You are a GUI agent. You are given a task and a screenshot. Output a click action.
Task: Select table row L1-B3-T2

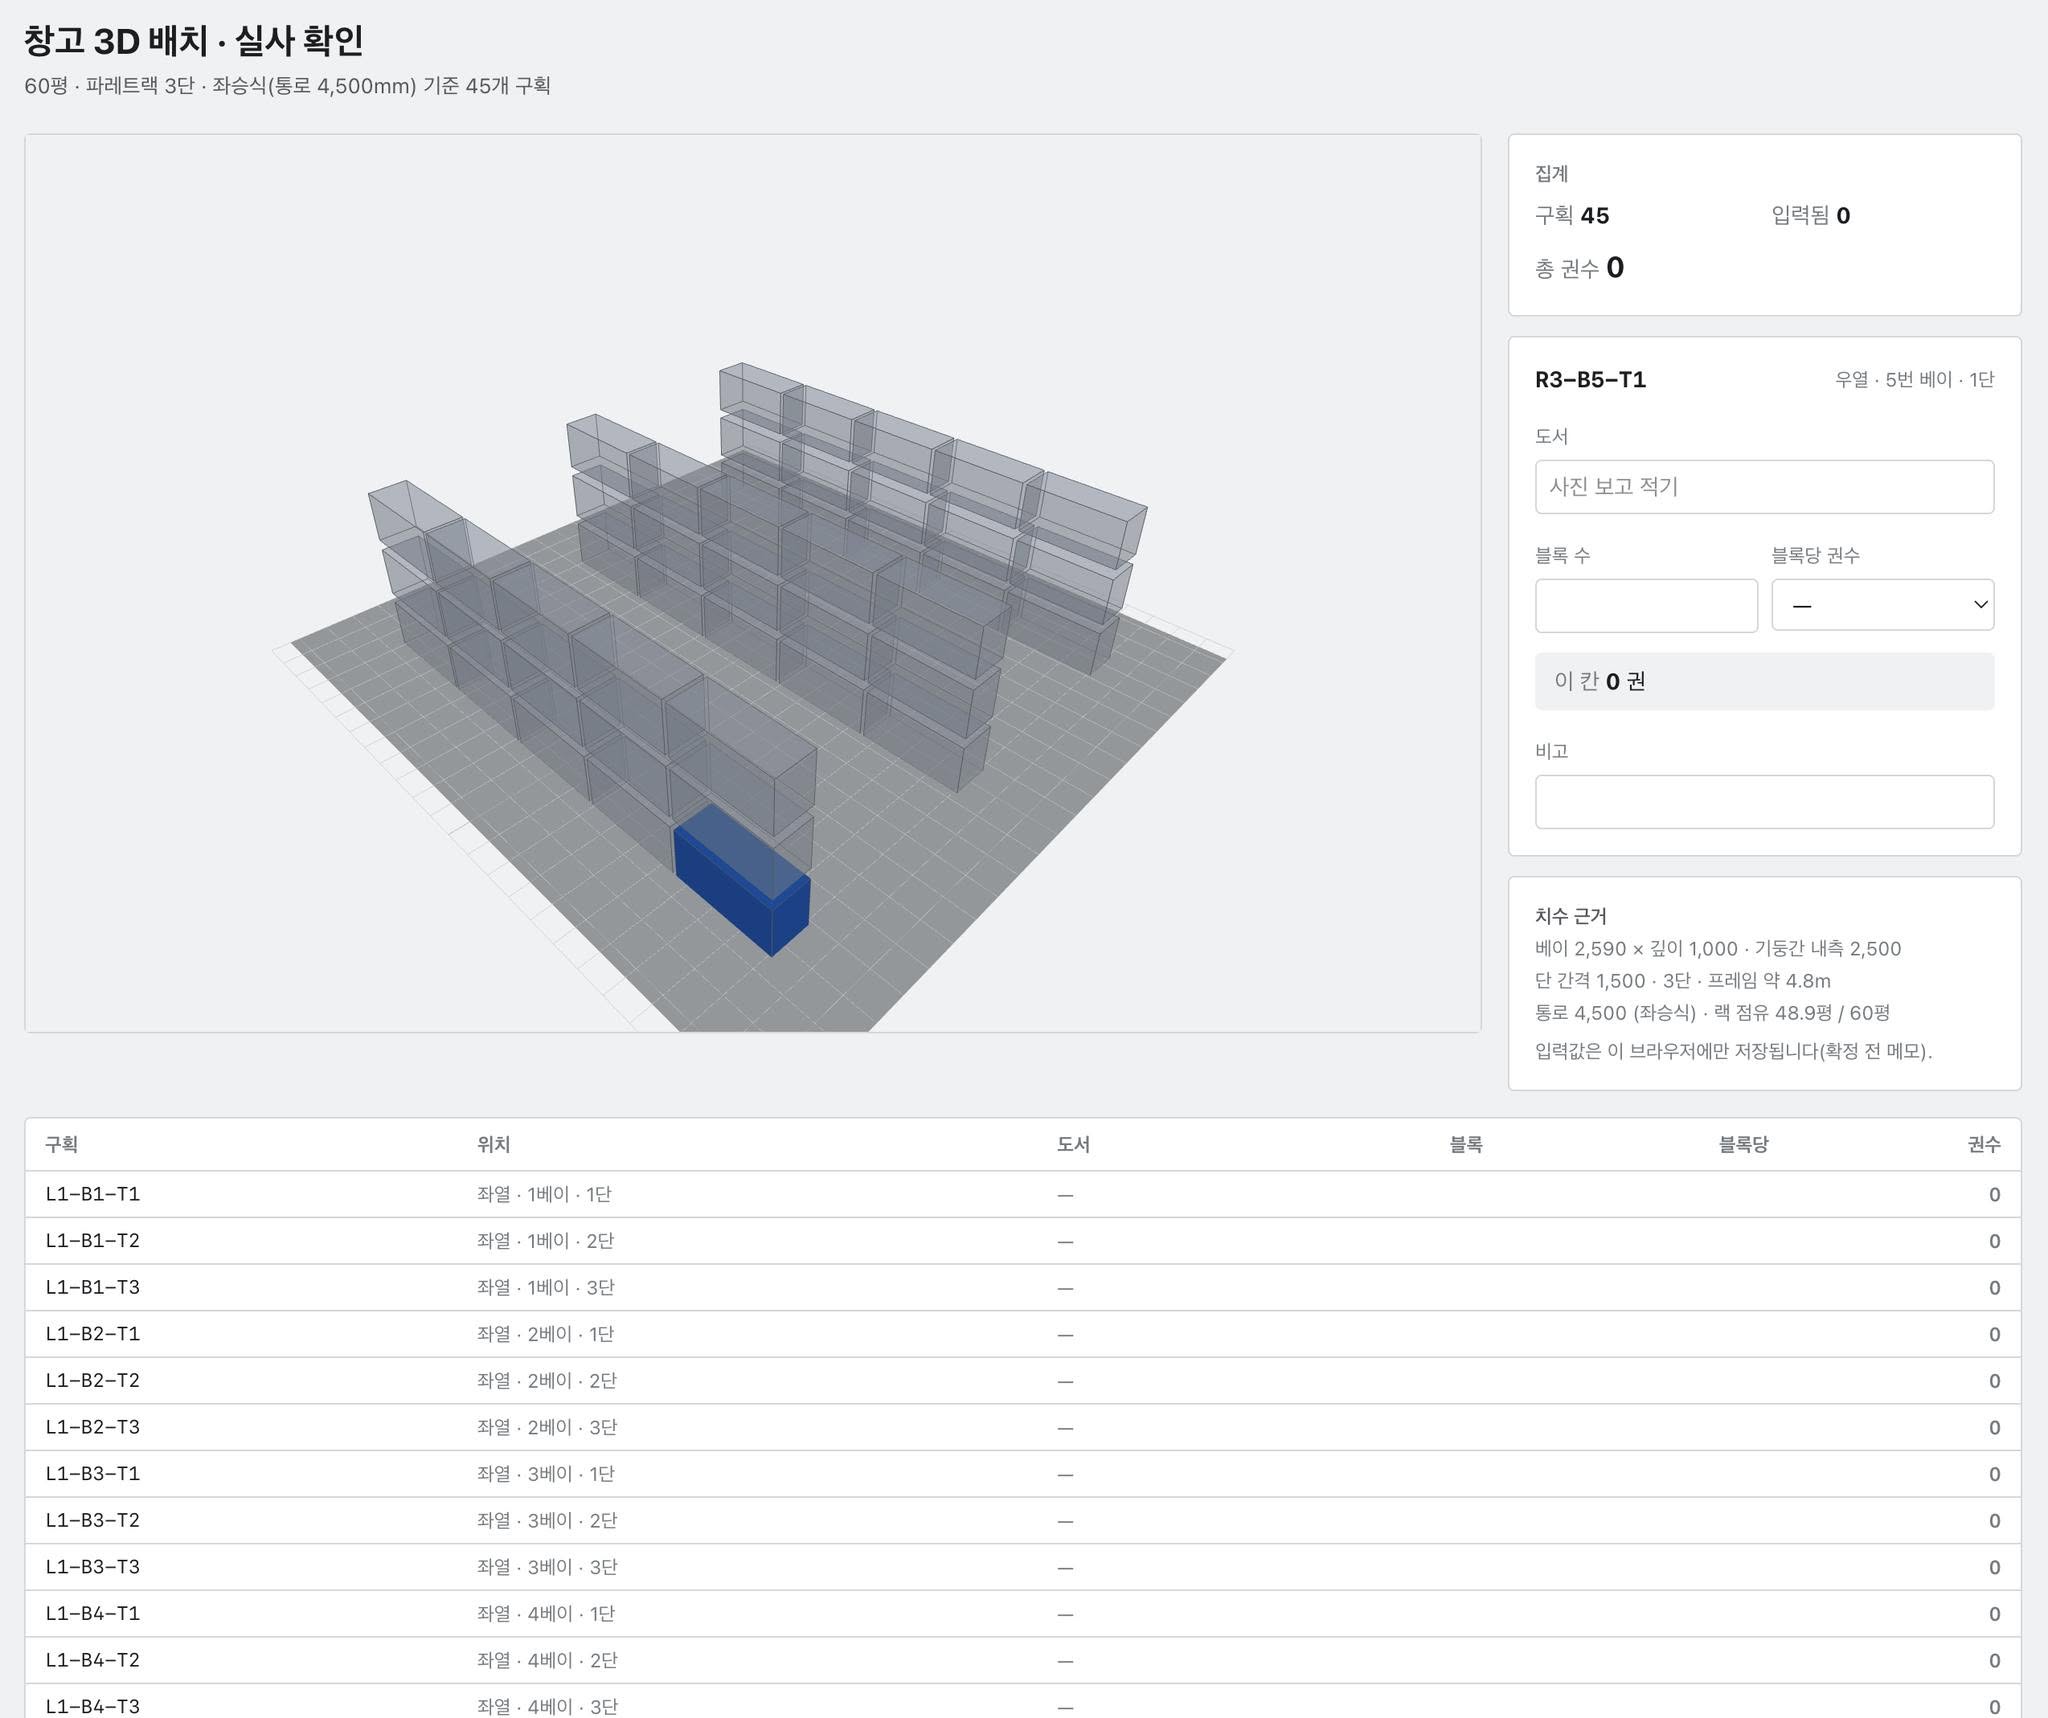tap(1022, 1521)
